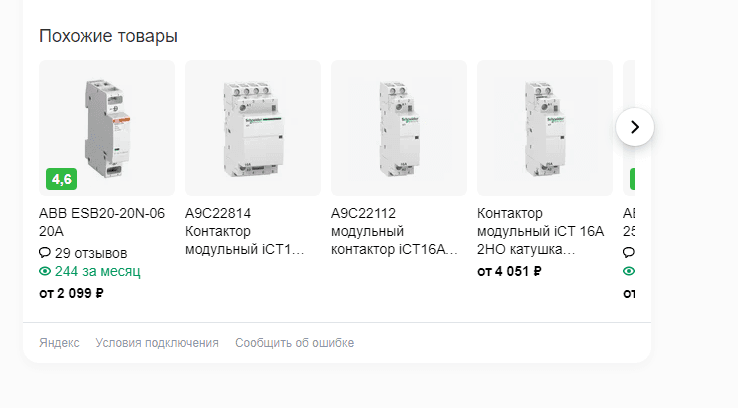Open the A9C22814 Контактор модульный title

pyautogui.click(x=245, y=231)
